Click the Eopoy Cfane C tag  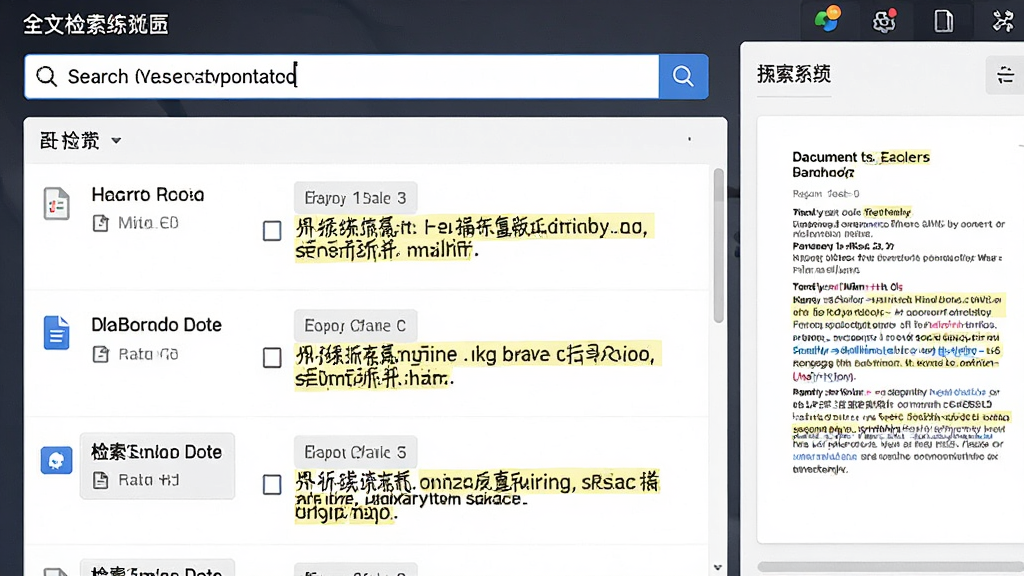coord(355,325)
